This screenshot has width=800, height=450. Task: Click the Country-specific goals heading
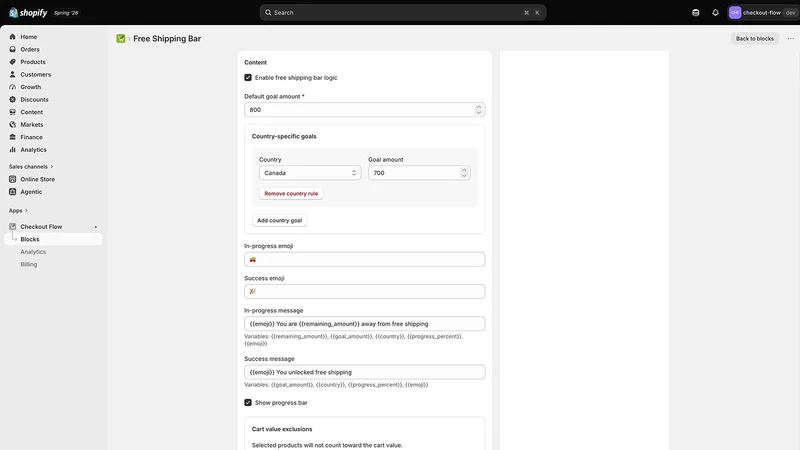pyautogui.click(x=284, y=136)
